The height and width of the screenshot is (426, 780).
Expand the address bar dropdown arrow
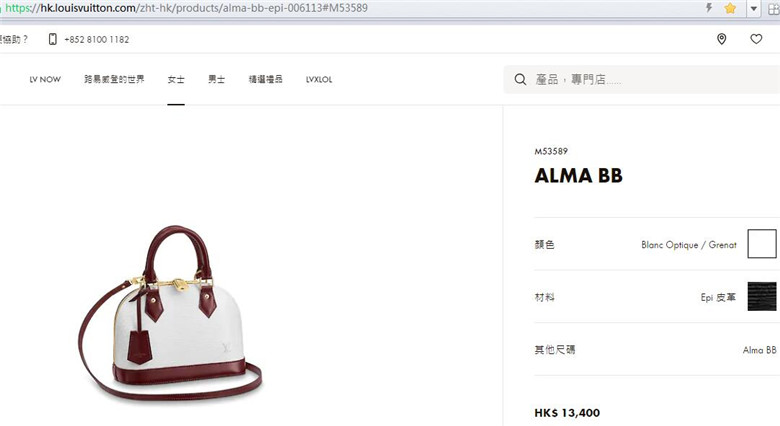pos(754,8)
